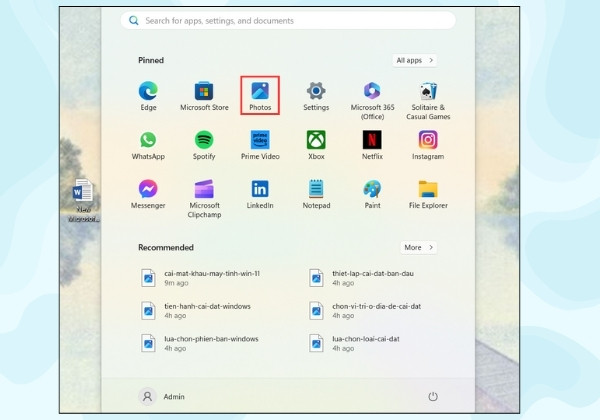This screenshot has width=600, height=420.
Task: Click the Start menu search field
Action: [x=288, y=20]
